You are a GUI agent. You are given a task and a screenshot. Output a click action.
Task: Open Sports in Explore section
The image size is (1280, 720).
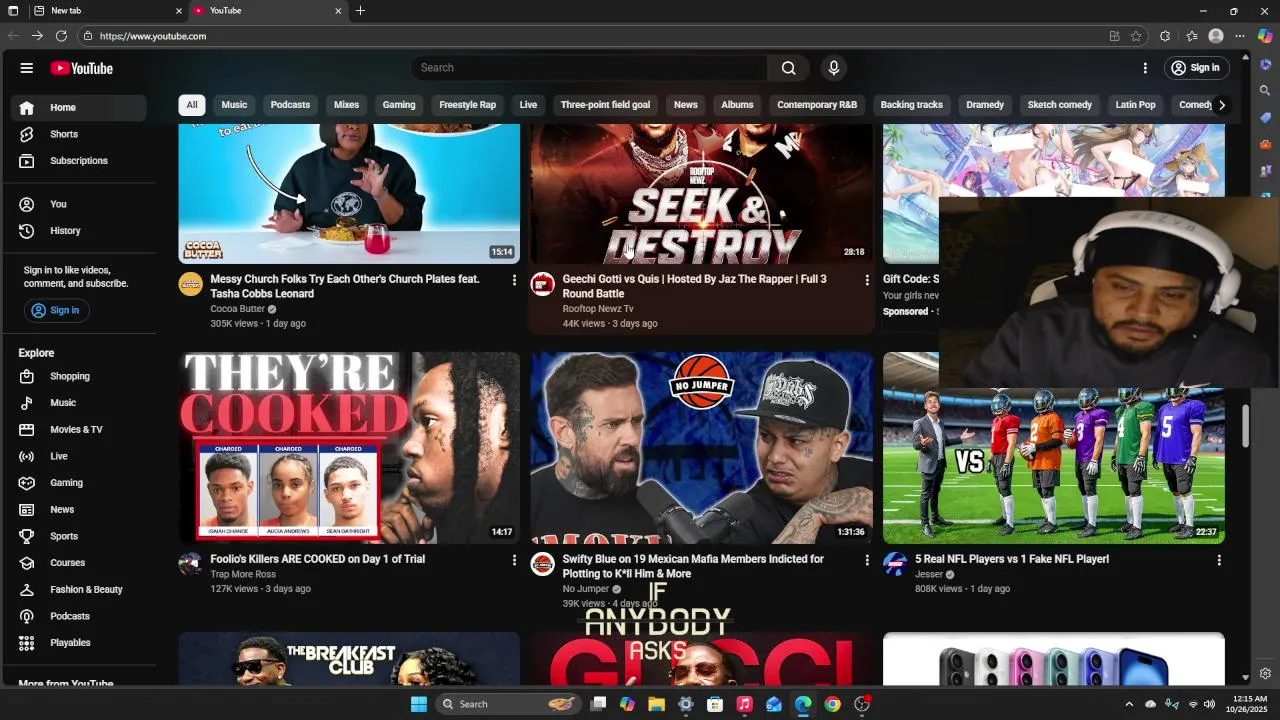point(79,537)
